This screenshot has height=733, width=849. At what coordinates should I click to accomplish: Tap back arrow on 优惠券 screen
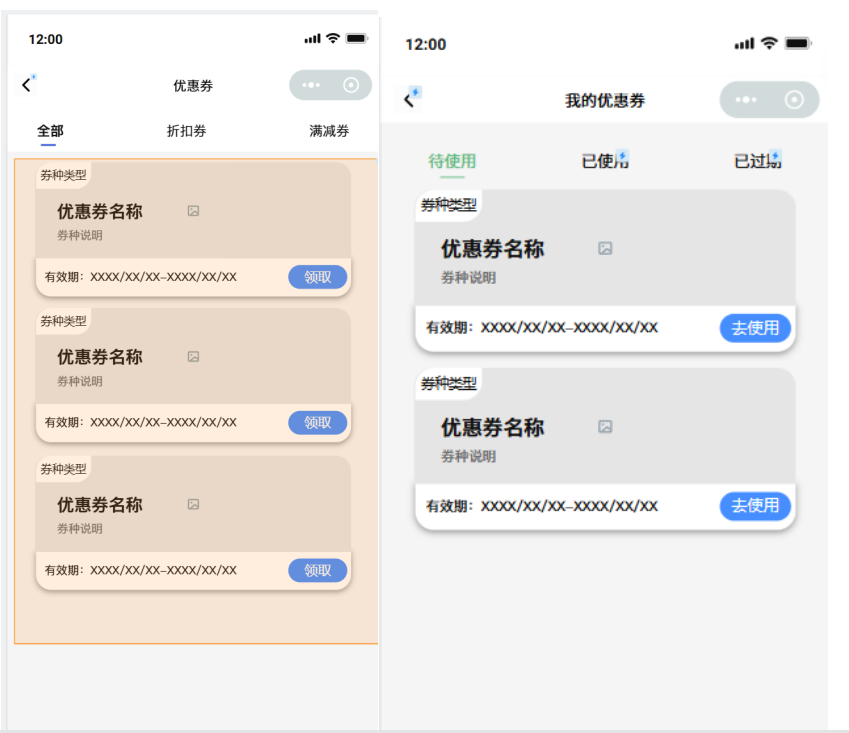(x=26, y=85)
